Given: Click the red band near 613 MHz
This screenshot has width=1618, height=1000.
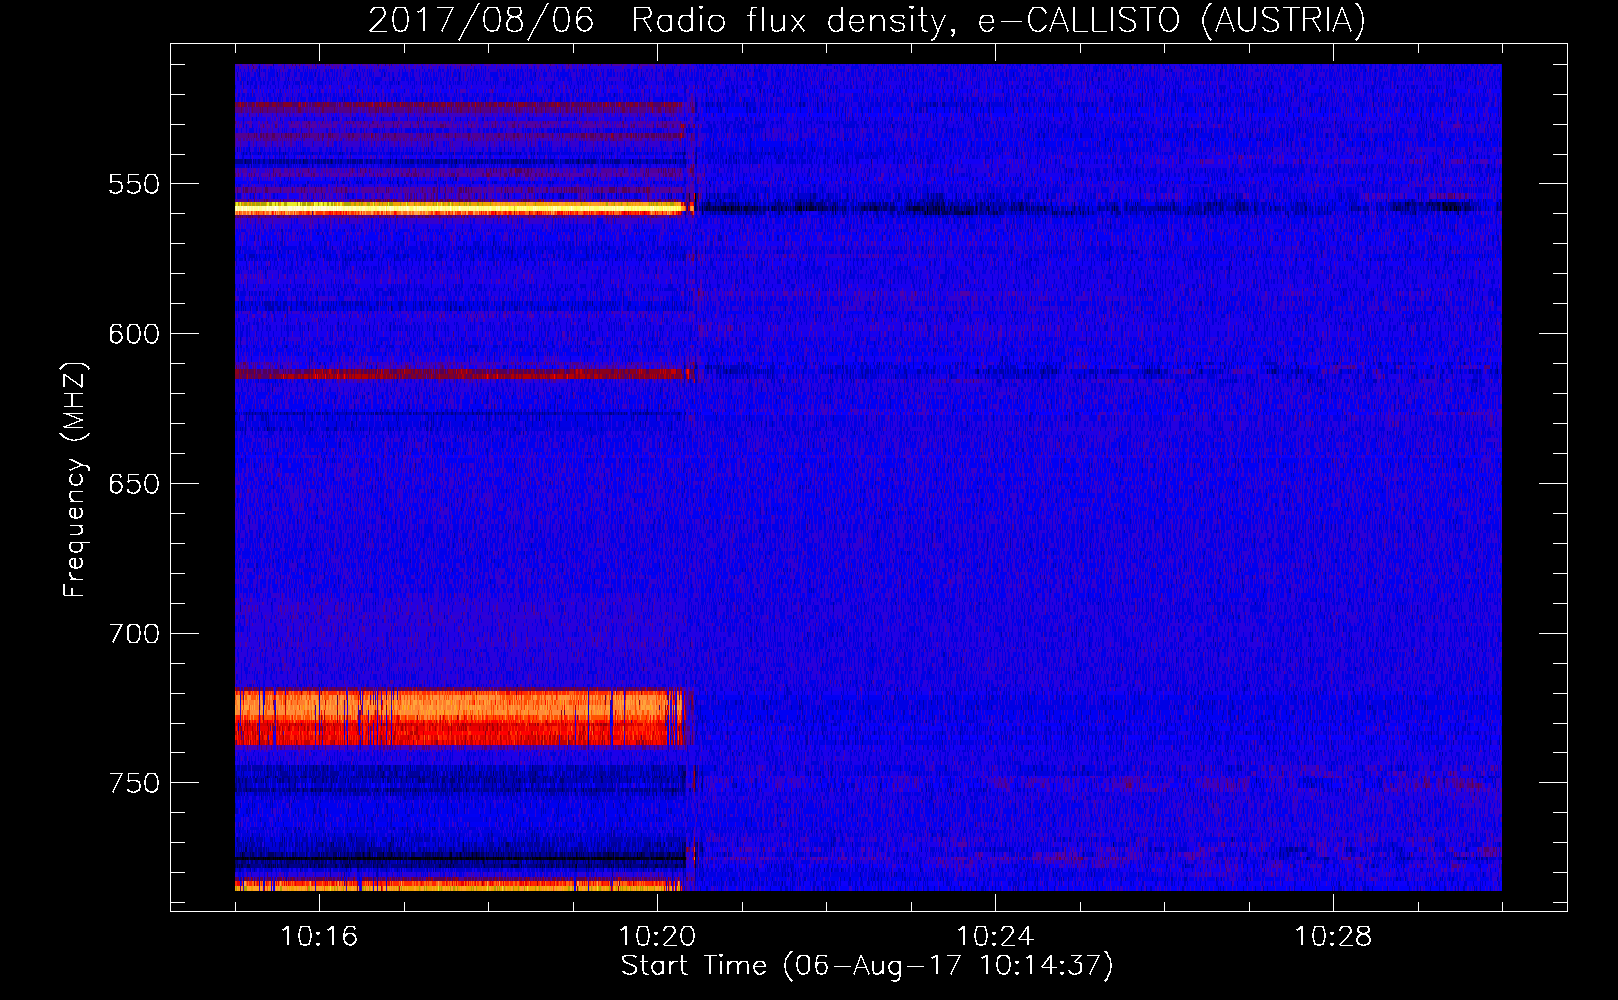Looking at the screenshot, I should 464,374.
